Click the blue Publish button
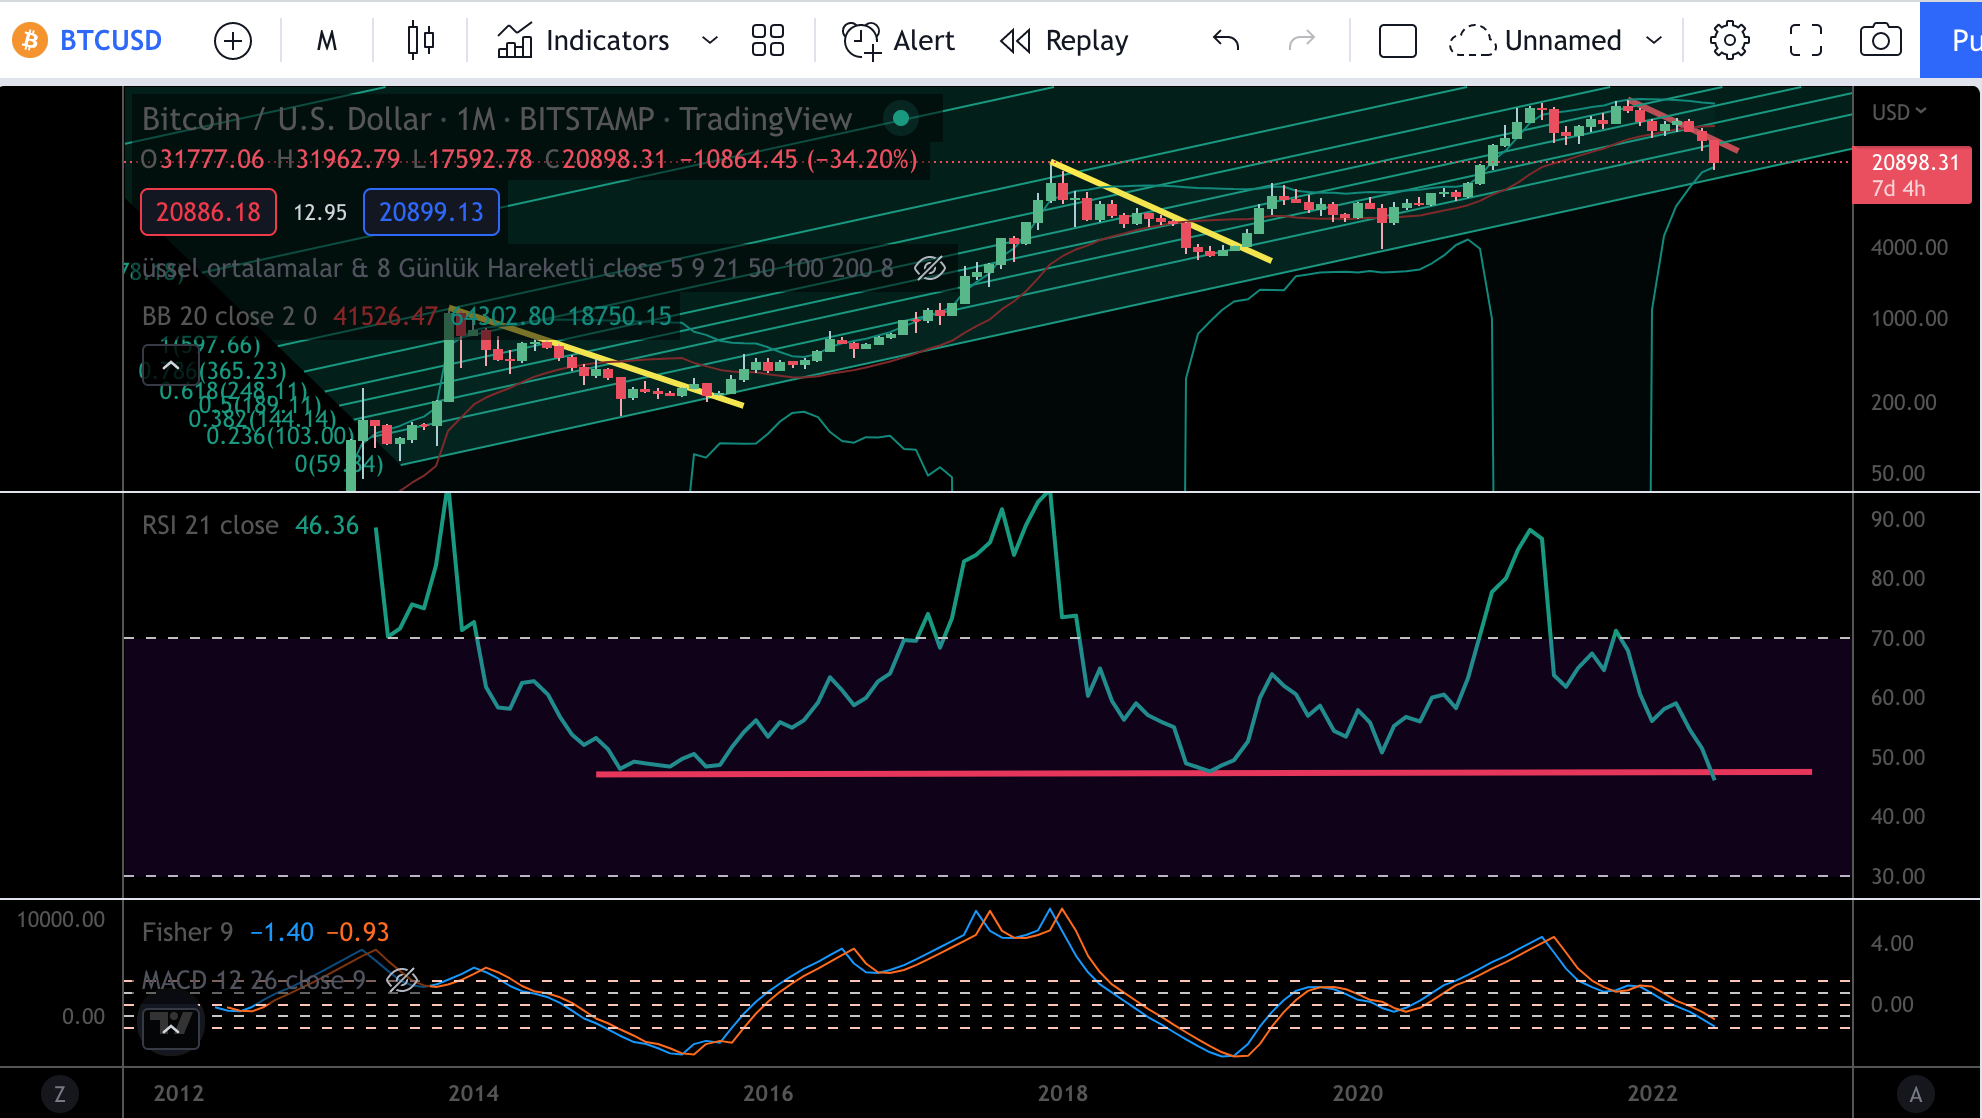This screenshot has height=1118, width=1982. tap(1951, 41)
